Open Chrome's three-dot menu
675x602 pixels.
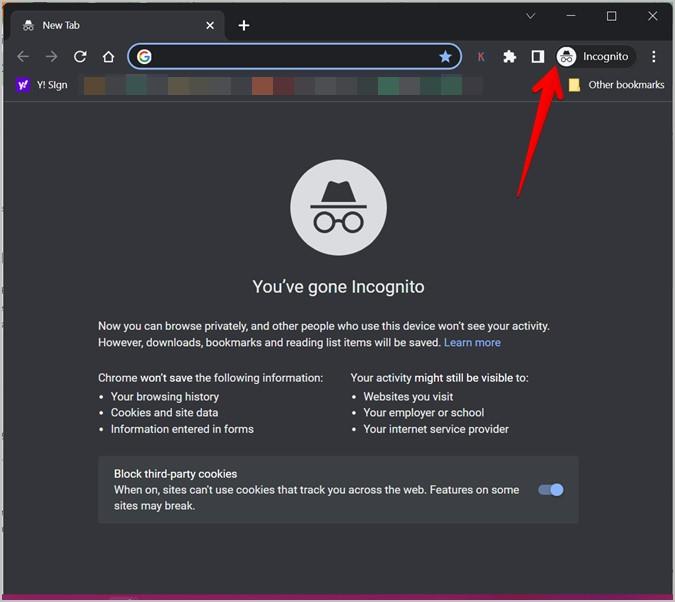(x=653, y=56)
